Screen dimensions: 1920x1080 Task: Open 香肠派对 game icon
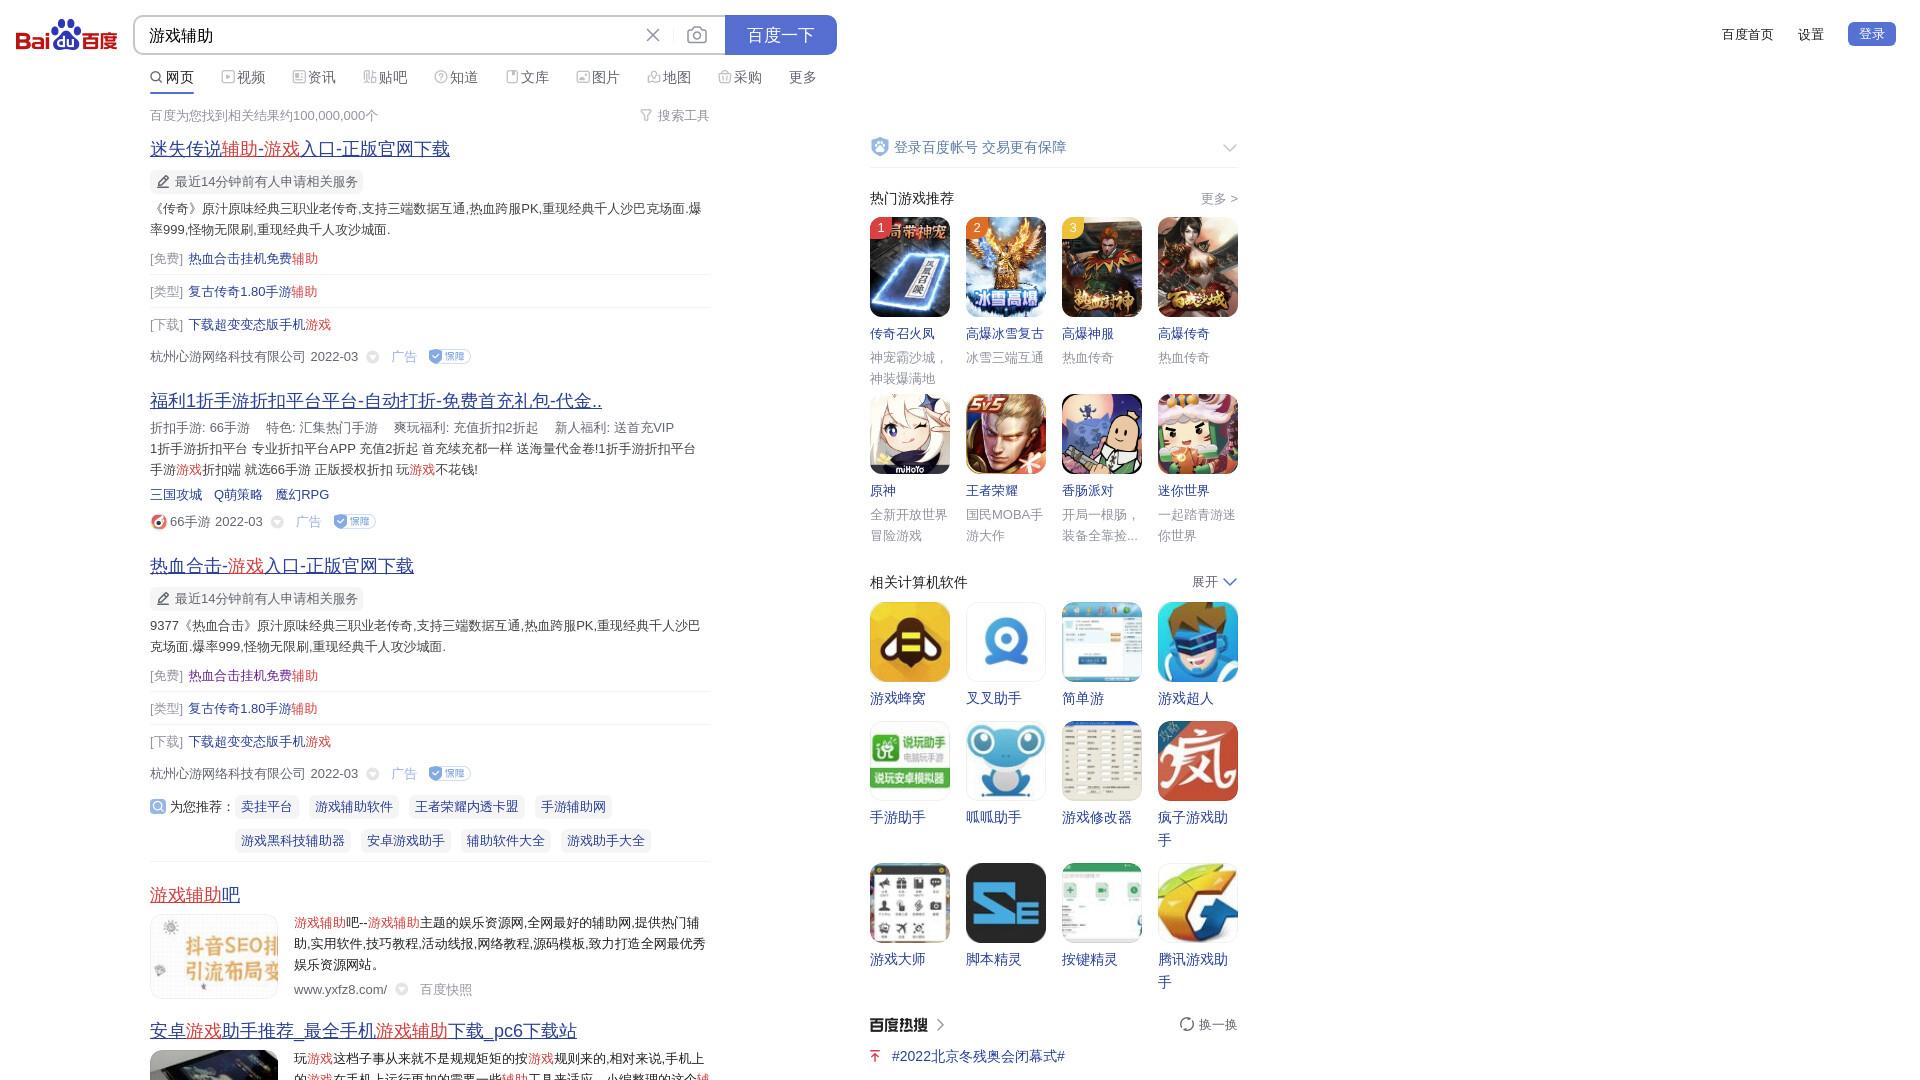point(1102,434)
